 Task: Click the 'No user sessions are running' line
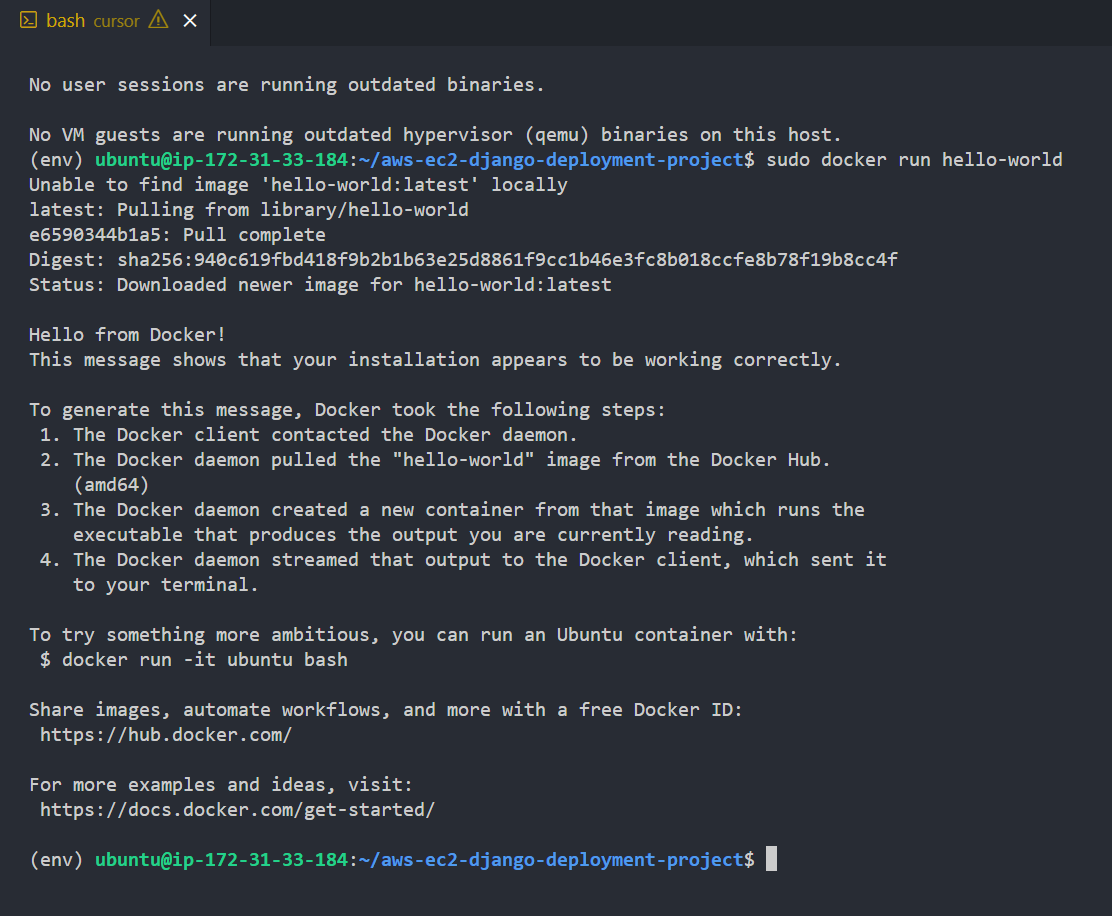[x=287, y=85]
